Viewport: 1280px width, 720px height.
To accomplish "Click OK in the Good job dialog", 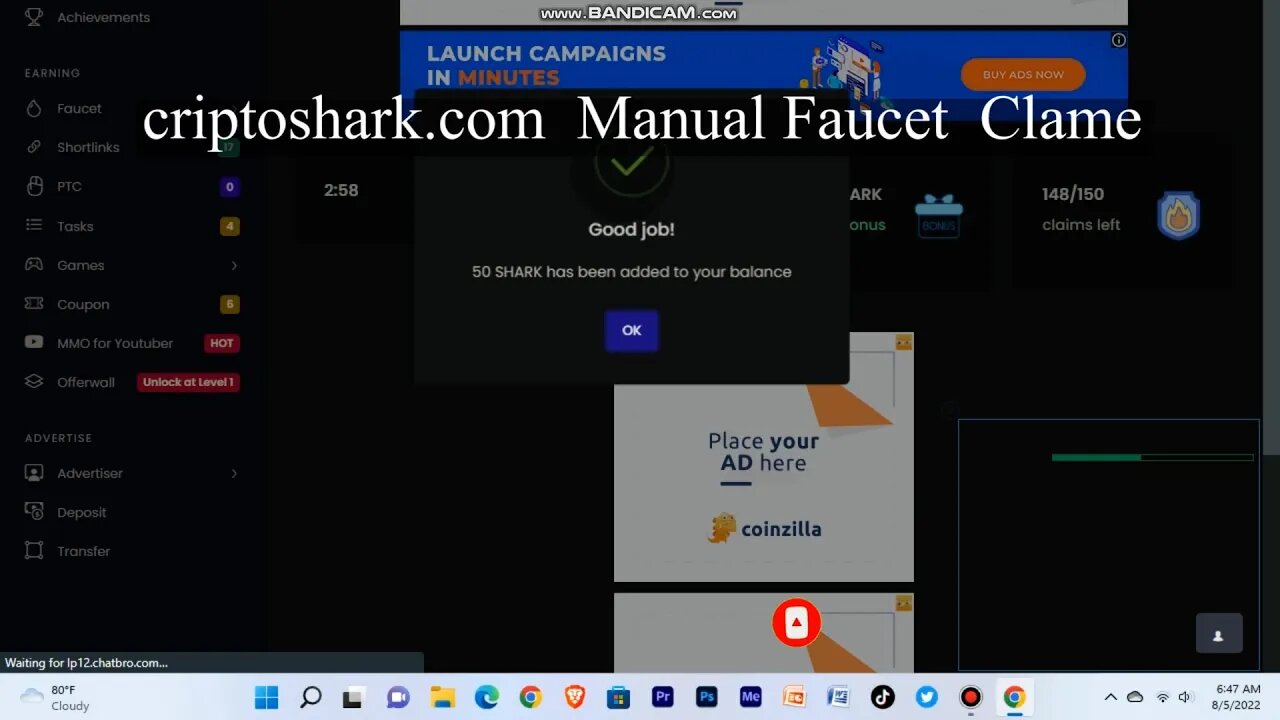I will 631,330.
